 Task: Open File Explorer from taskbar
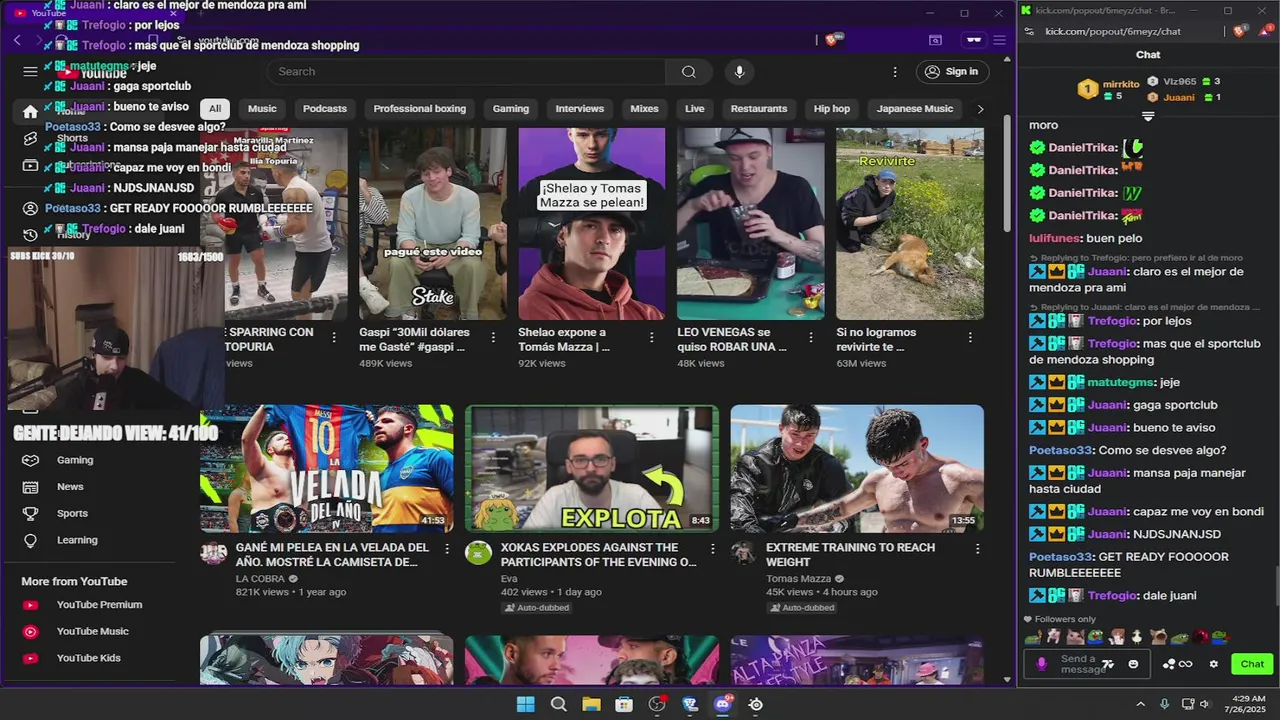(591, 704)
